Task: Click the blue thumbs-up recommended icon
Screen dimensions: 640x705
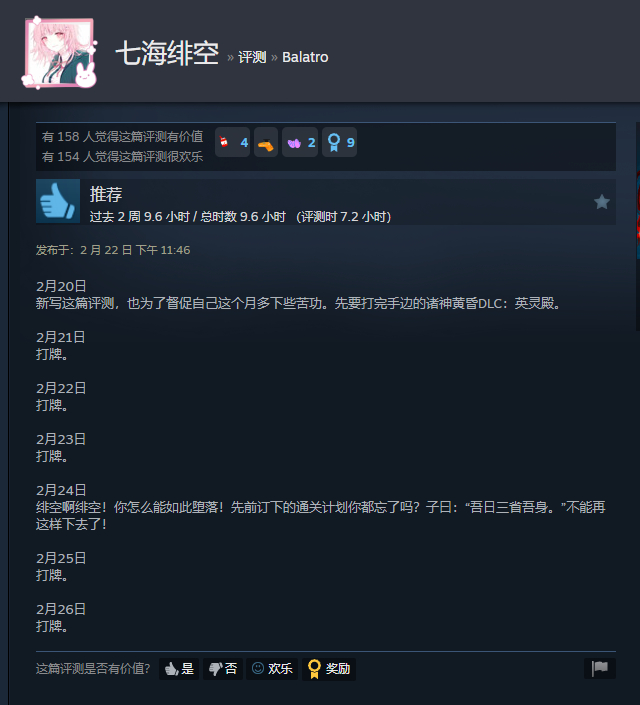Action: 58,201
